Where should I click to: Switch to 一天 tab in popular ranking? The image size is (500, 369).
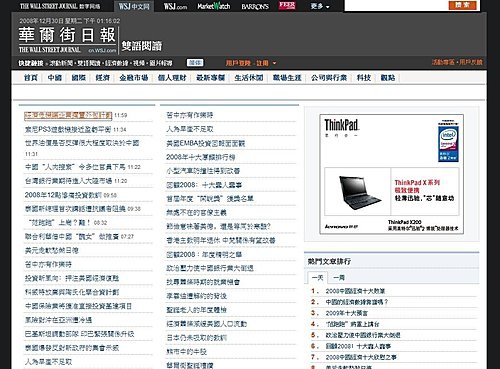318,277
